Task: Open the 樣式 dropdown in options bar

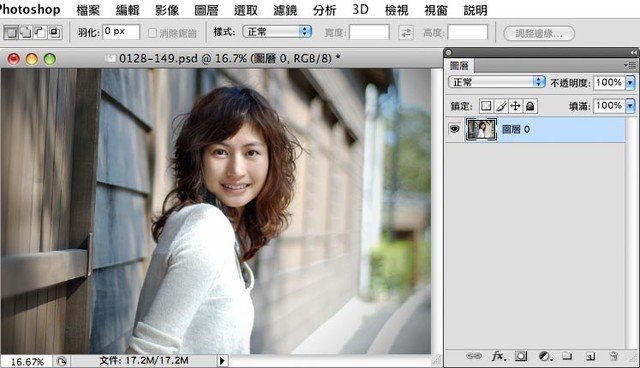Action: point(277,31)
